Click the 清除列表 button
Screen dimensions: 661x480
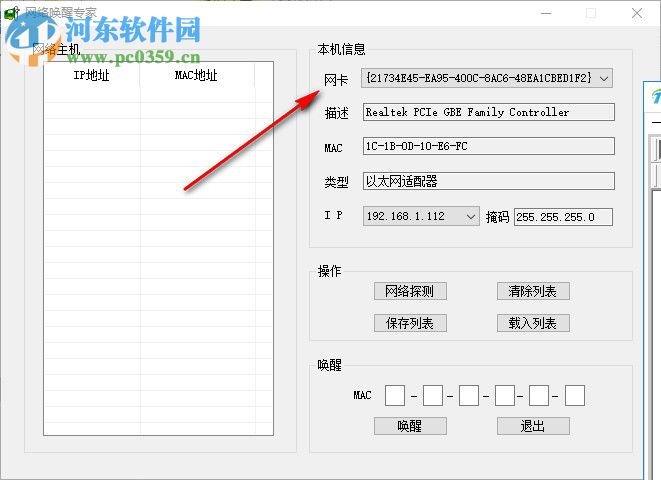coord(533,291)
